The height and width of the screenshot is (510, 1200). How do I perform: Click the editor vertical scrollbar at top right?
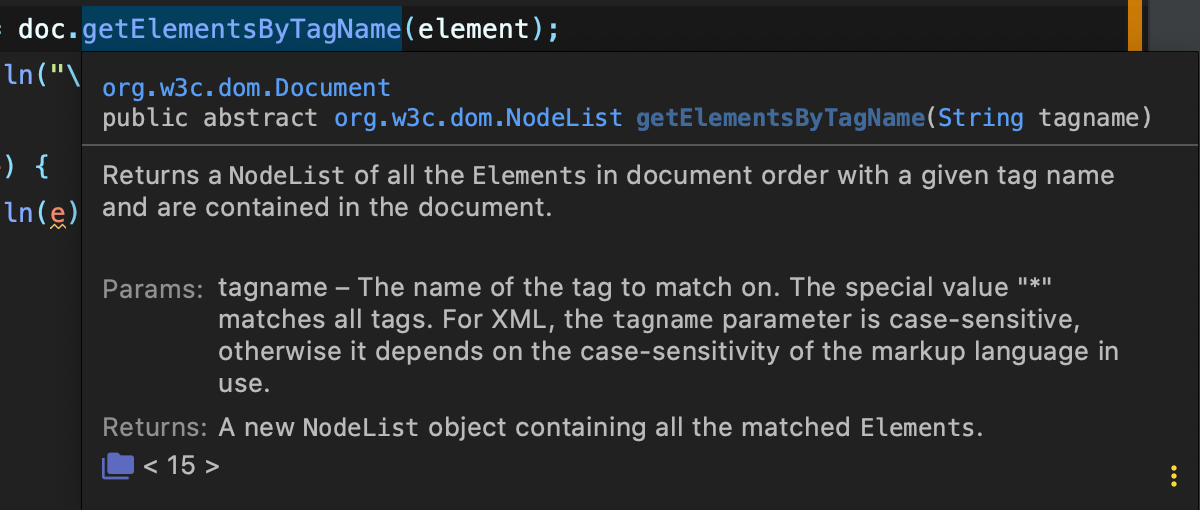(1174, 25)
